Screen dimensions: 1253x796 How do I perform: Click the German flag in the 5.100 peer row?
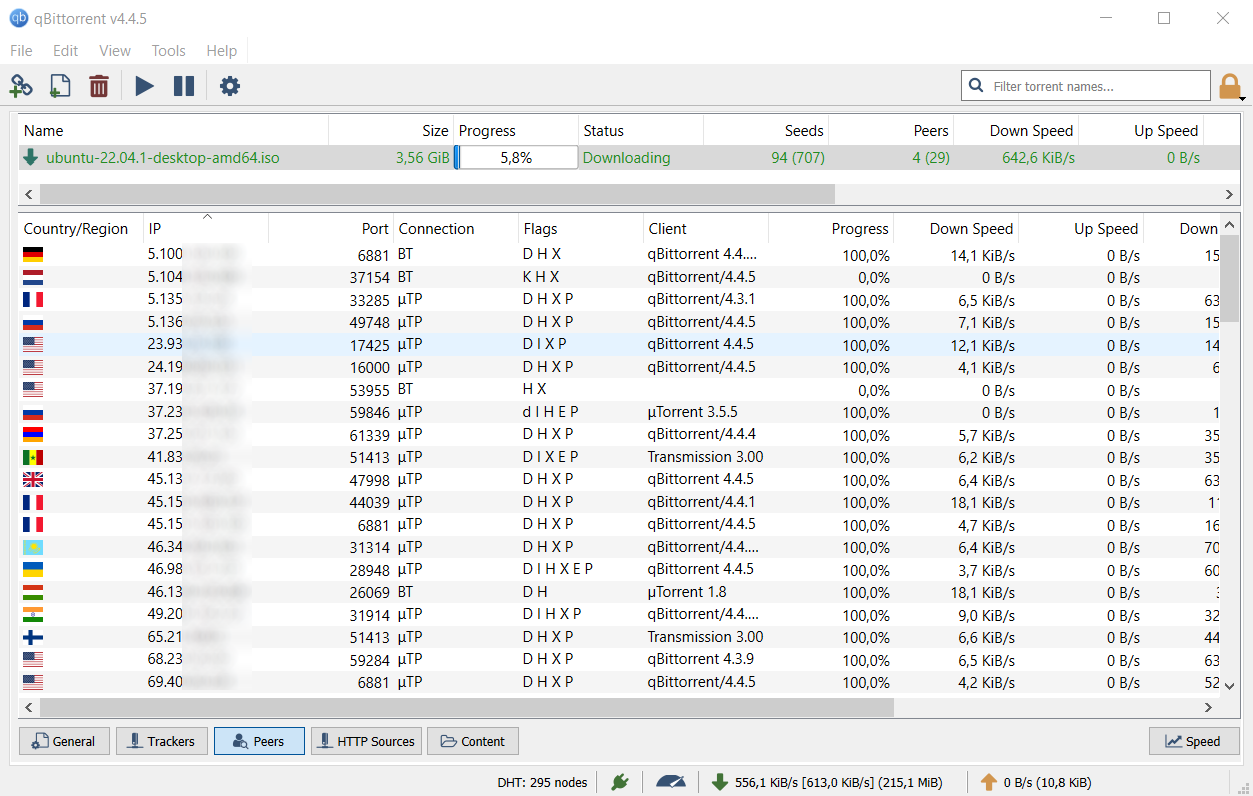pyautogui.click(x=33, y=255)
